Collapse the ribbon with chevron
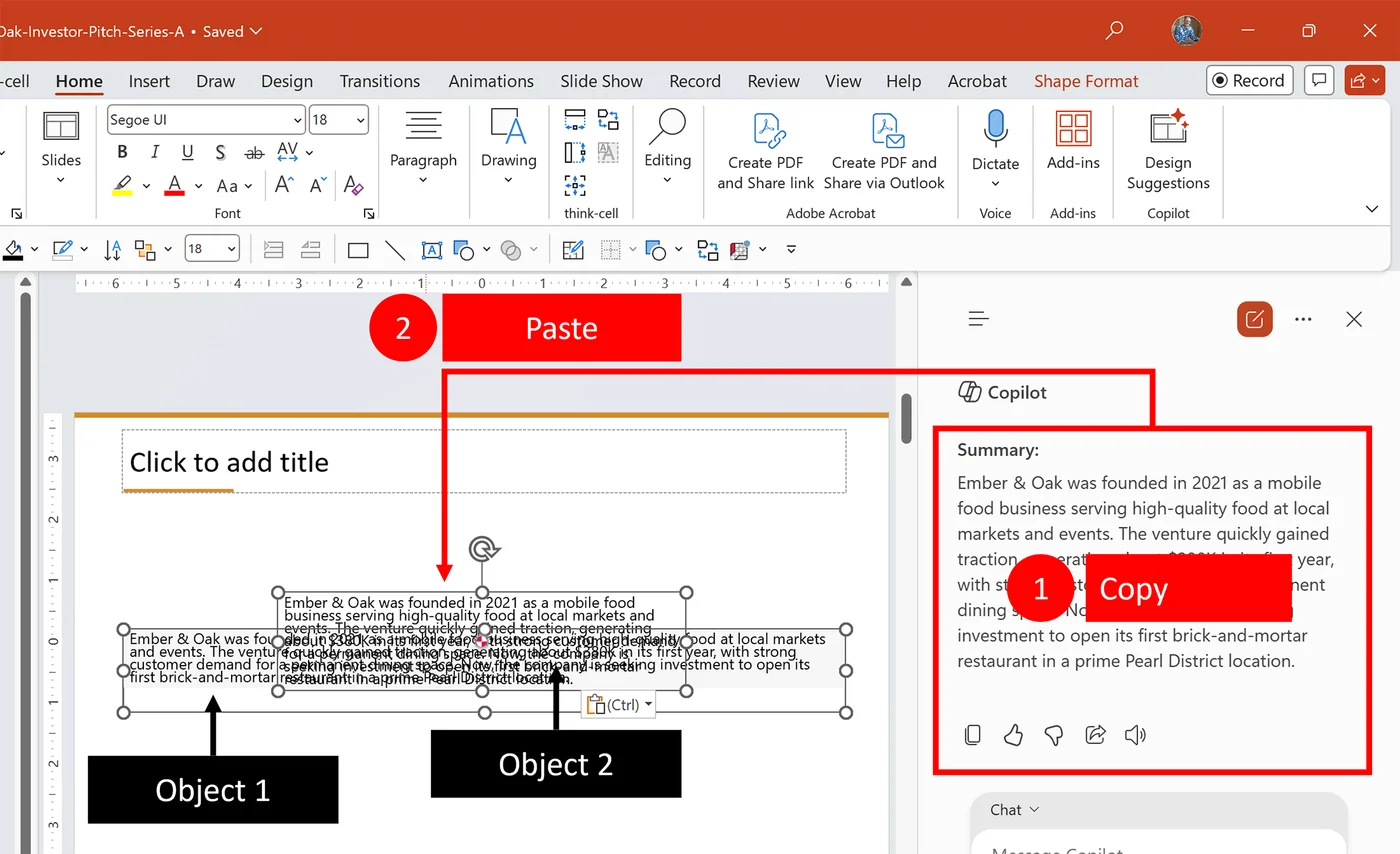1400x854 pixels. pos(1372,209)
